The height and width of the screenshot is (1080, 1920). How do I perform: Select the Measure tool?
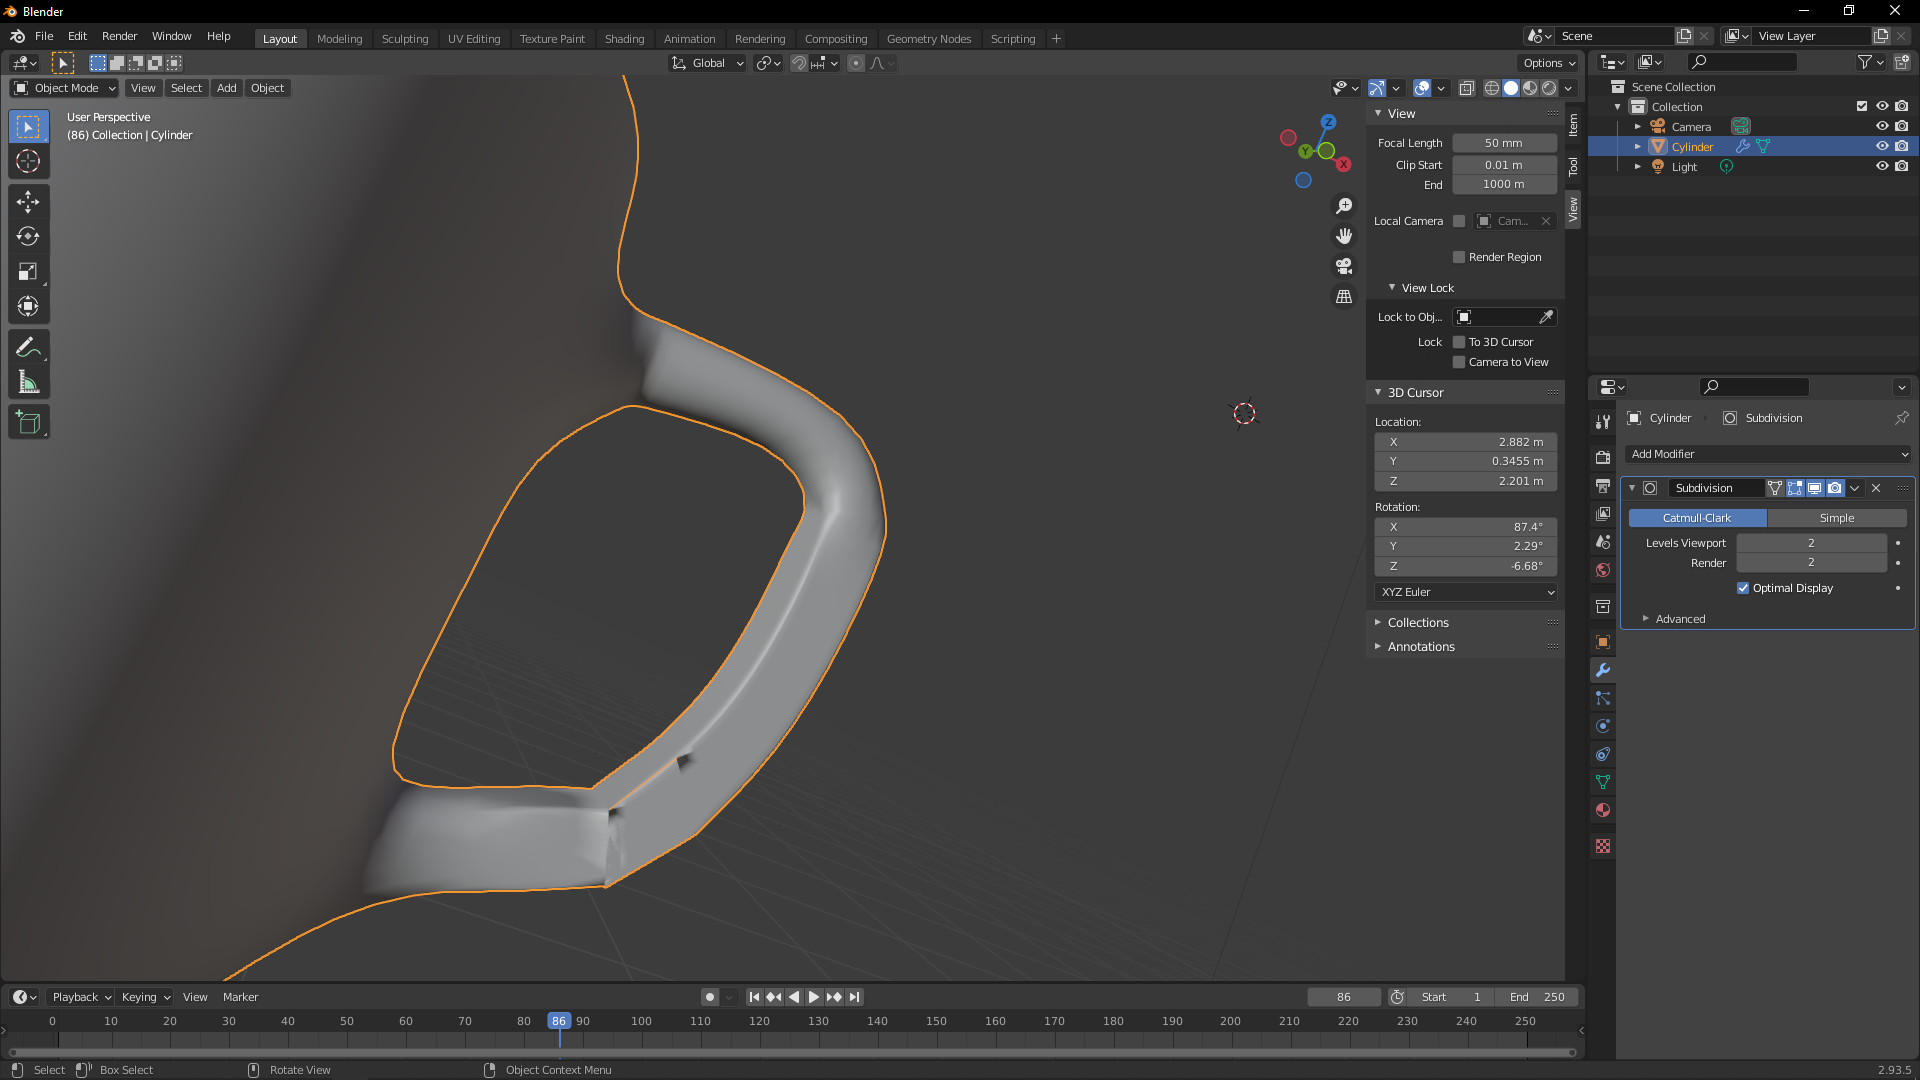tap(28, 383)
